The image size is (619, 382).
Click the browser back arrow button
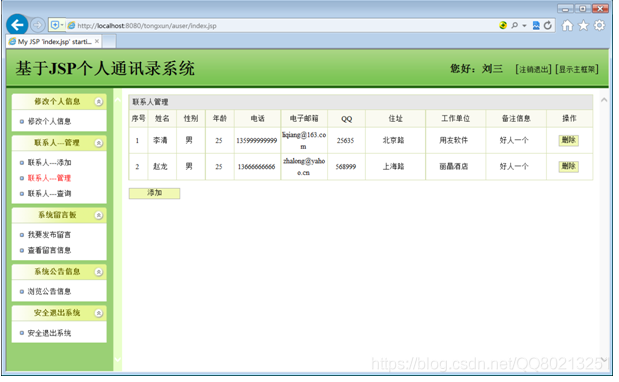pos(17,25)
